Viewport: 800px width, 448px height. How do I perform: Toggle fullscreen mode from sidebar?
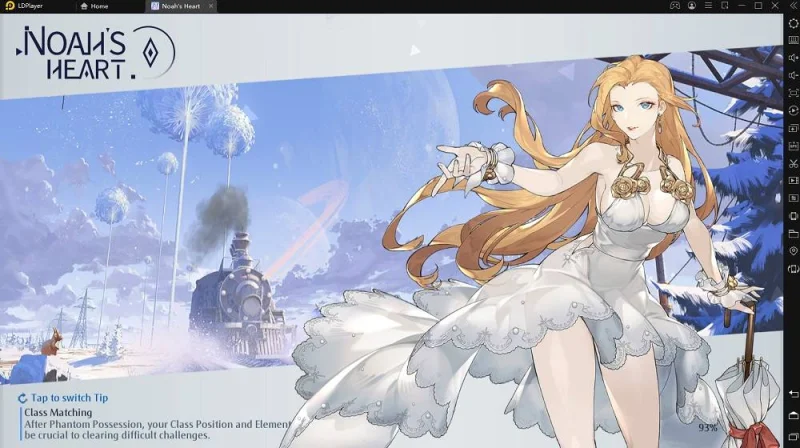[793, 93]
